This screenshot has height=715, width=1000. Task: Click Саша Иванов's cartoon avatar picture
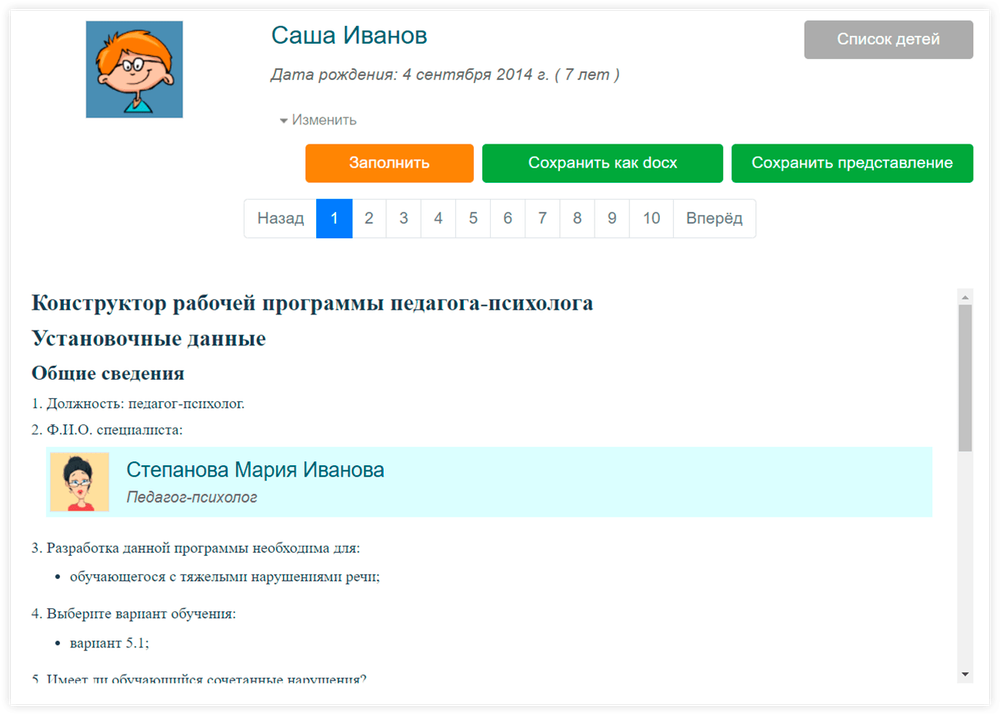134,70
